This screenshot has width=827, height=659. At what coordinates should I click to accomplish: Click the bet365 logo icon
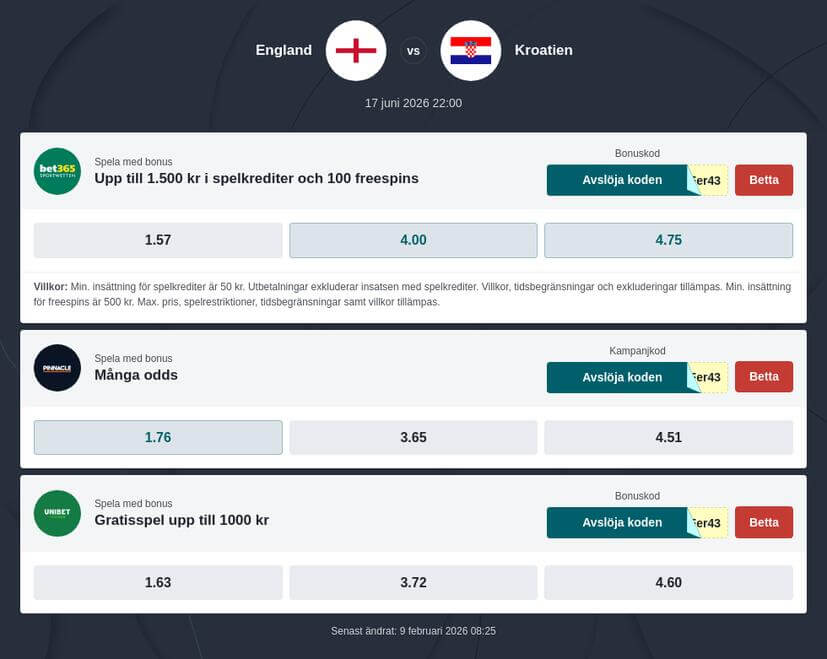pyautogui.click(x=57, y=171)
